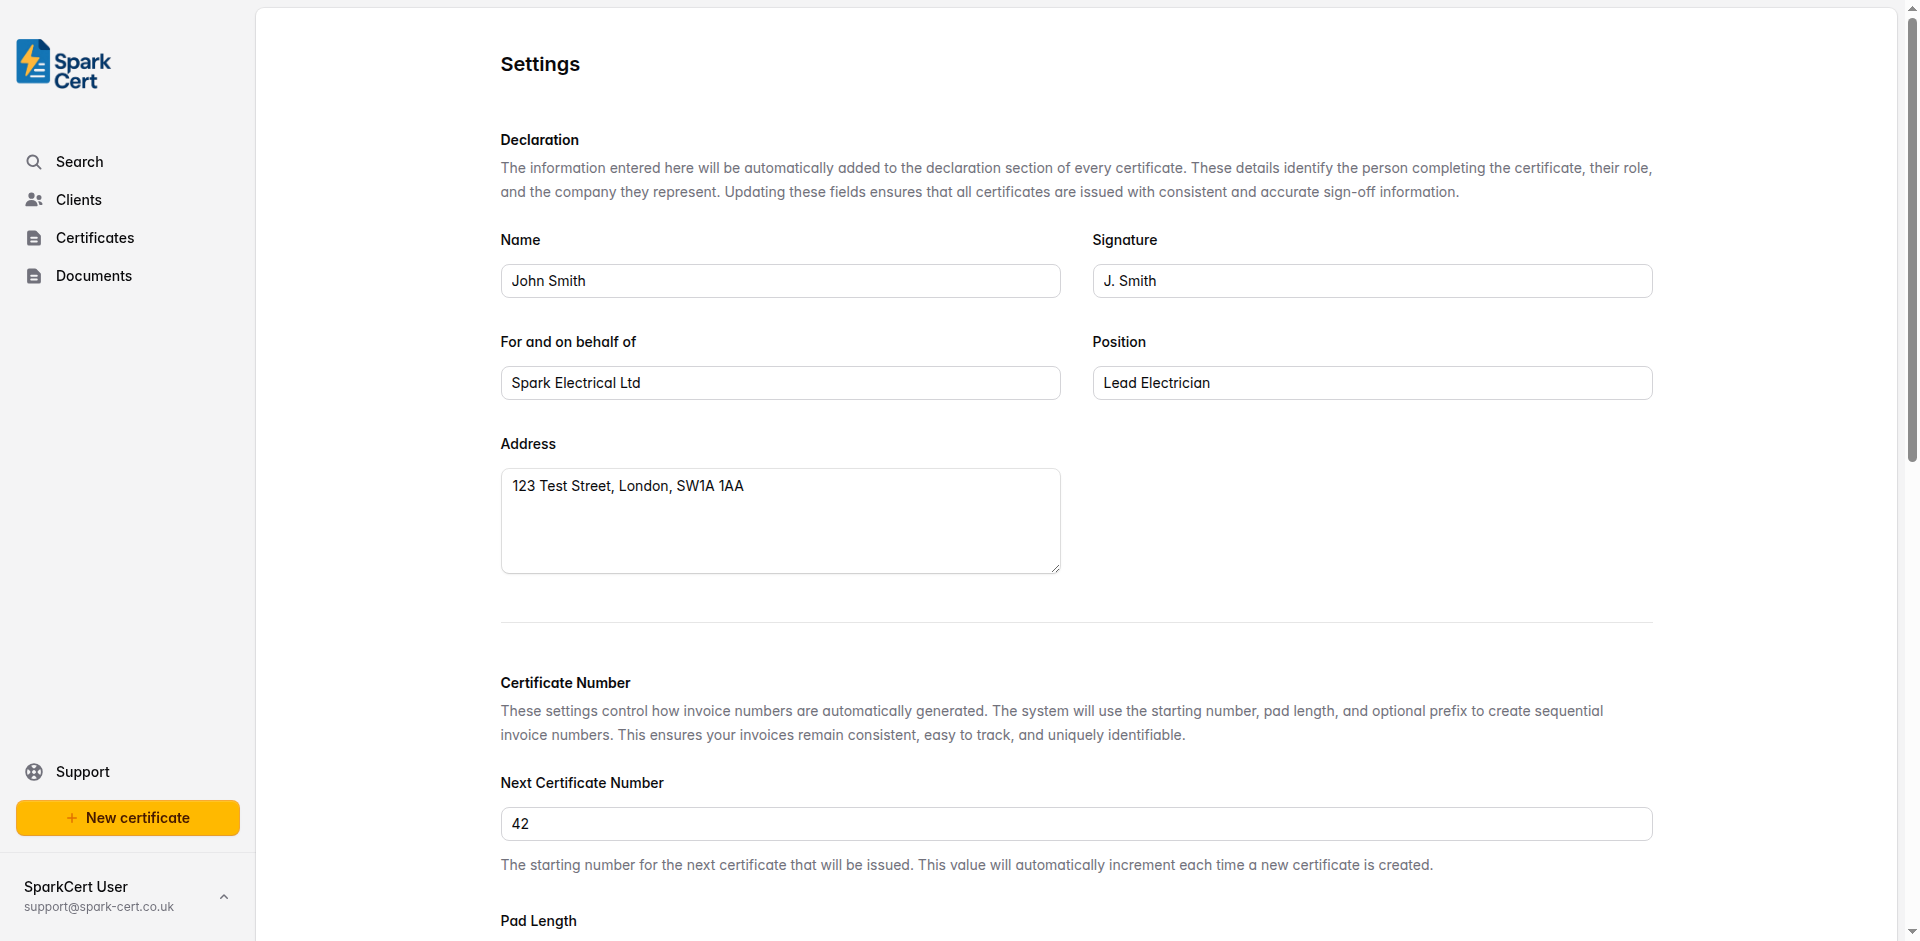Select the Support lifebuoy icon
The height and width of the screenshot is (941, 1920).
point(34,771)
